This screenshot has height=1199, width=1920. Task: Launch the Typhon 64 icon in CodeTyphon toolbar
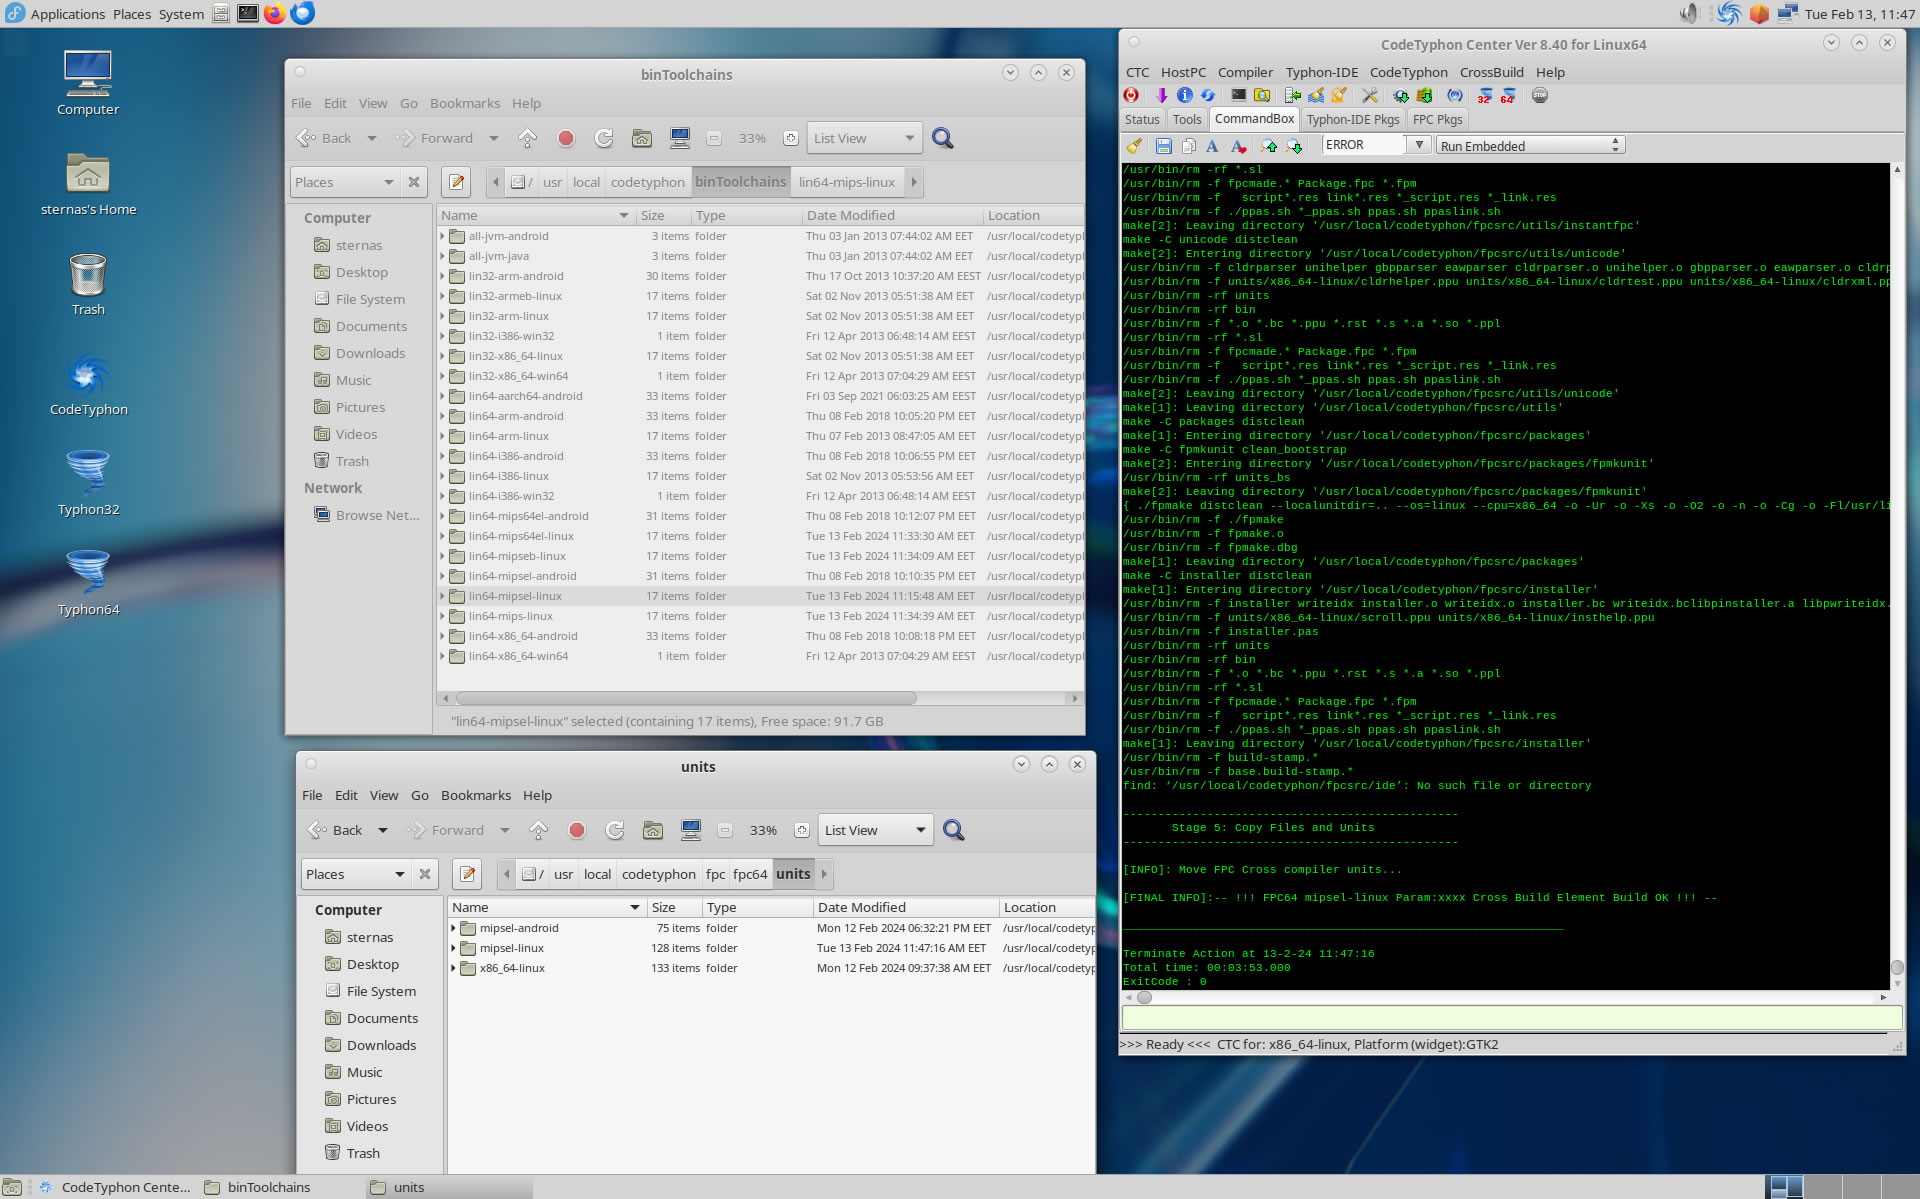coord(1508,96)
